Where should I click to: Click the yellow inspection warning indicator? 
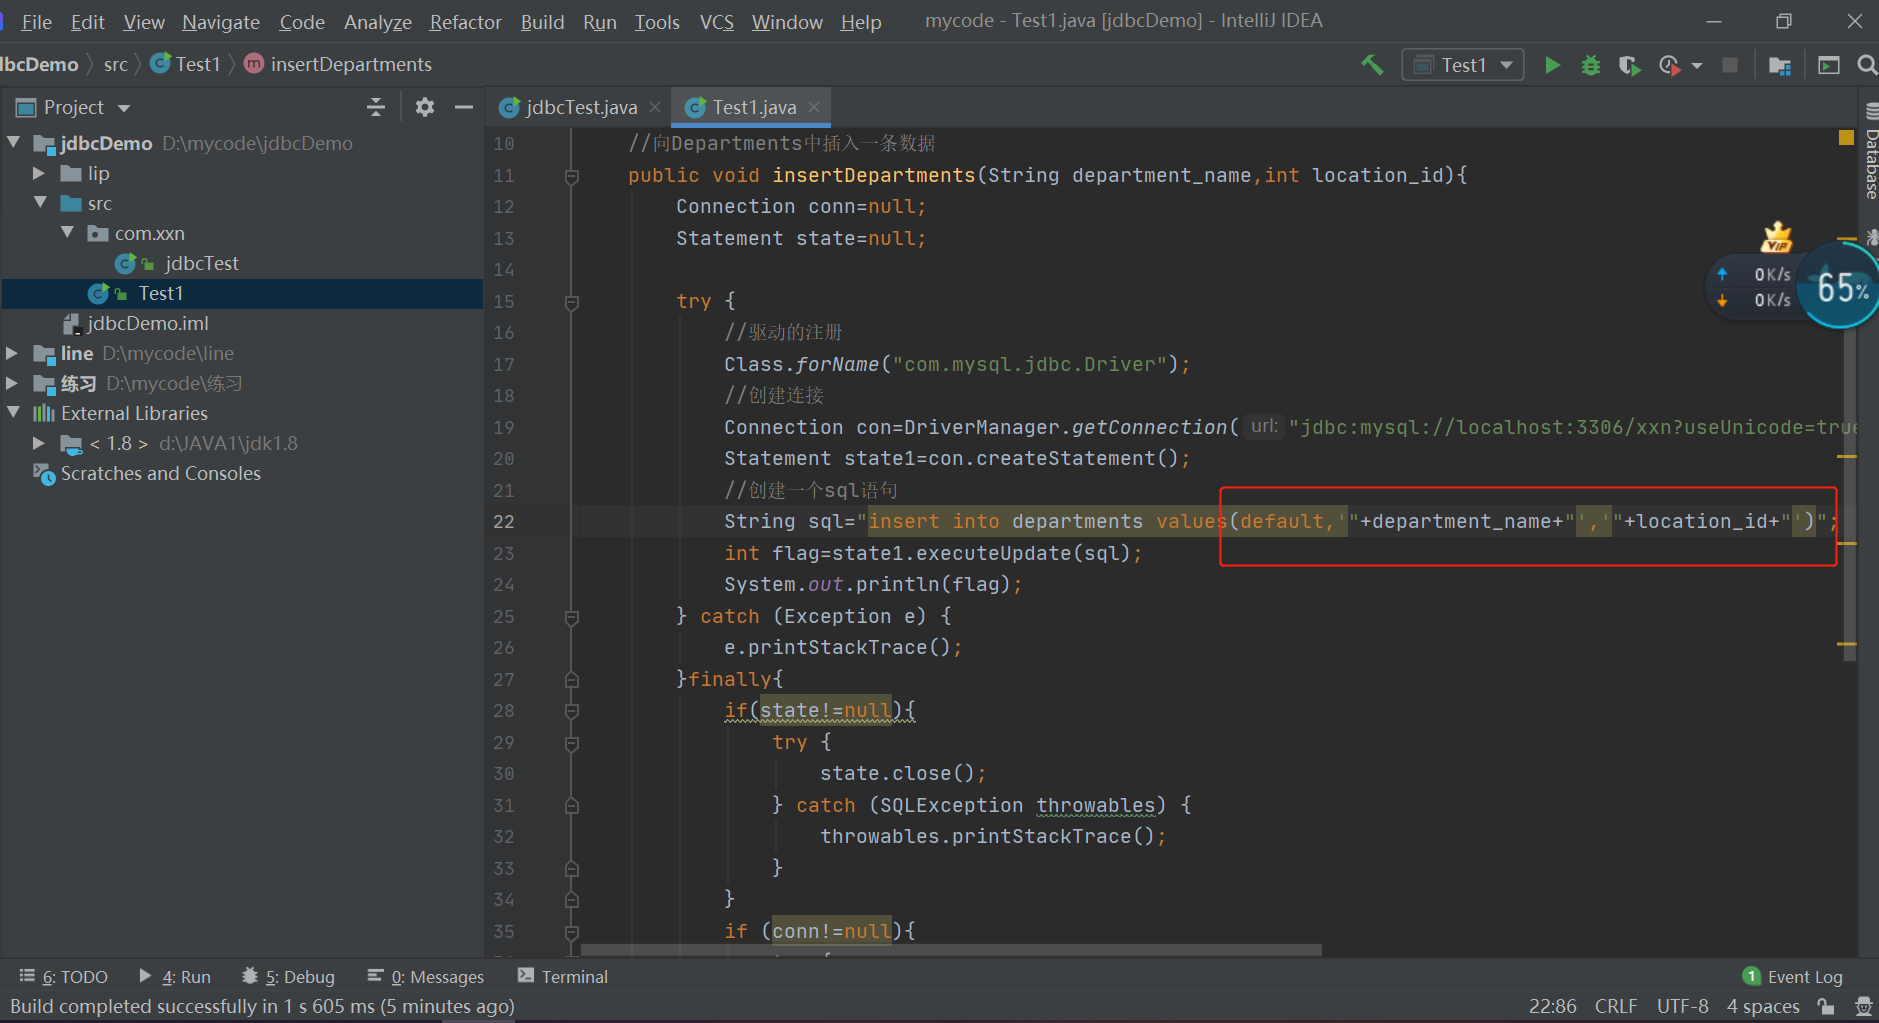click(x=1846, y=138)
